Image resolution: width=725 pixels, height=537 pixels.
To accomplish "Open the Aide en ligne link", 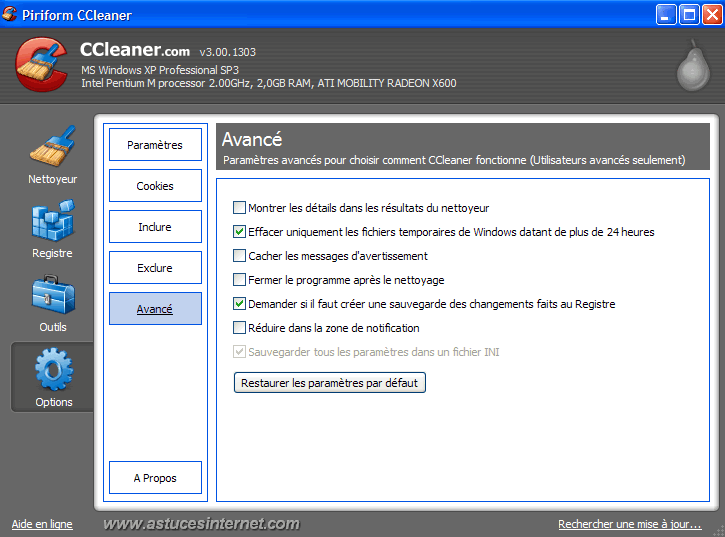I will [x=42, y=524].
